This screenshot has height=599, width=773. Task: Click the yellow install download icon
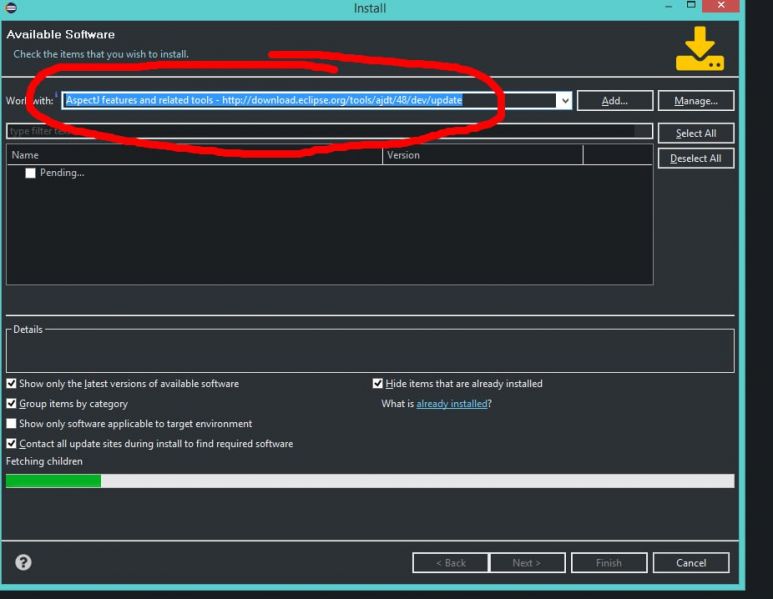[700, 49]
